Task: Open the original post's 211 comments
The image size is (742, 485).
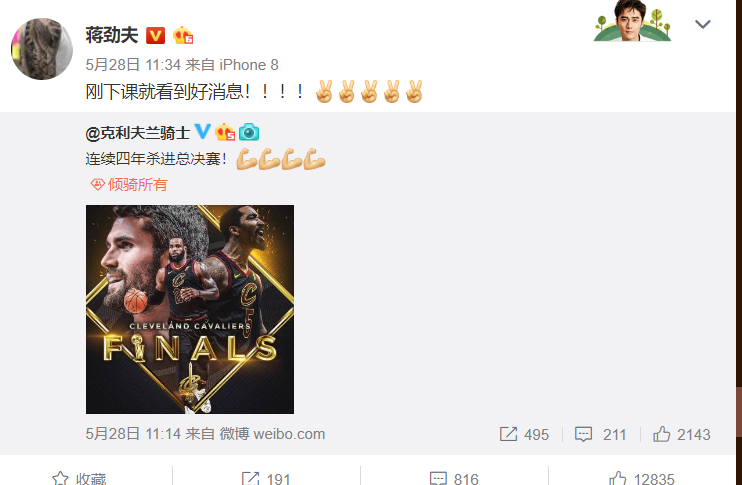Action: [600, 434]
